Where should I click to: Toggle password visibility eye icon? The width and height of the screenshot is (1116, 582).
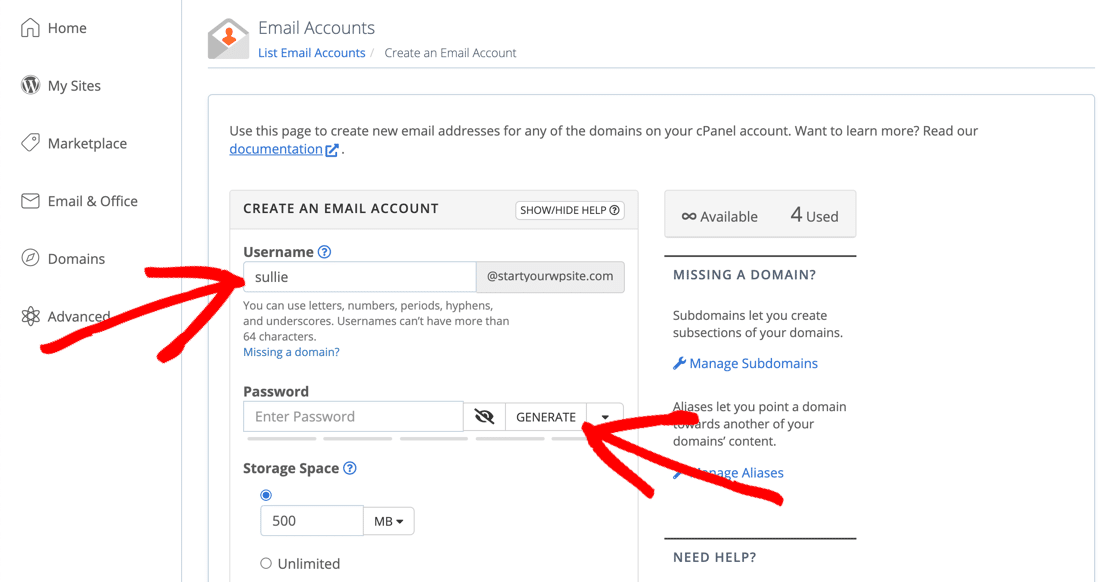[x=484, y=417]
